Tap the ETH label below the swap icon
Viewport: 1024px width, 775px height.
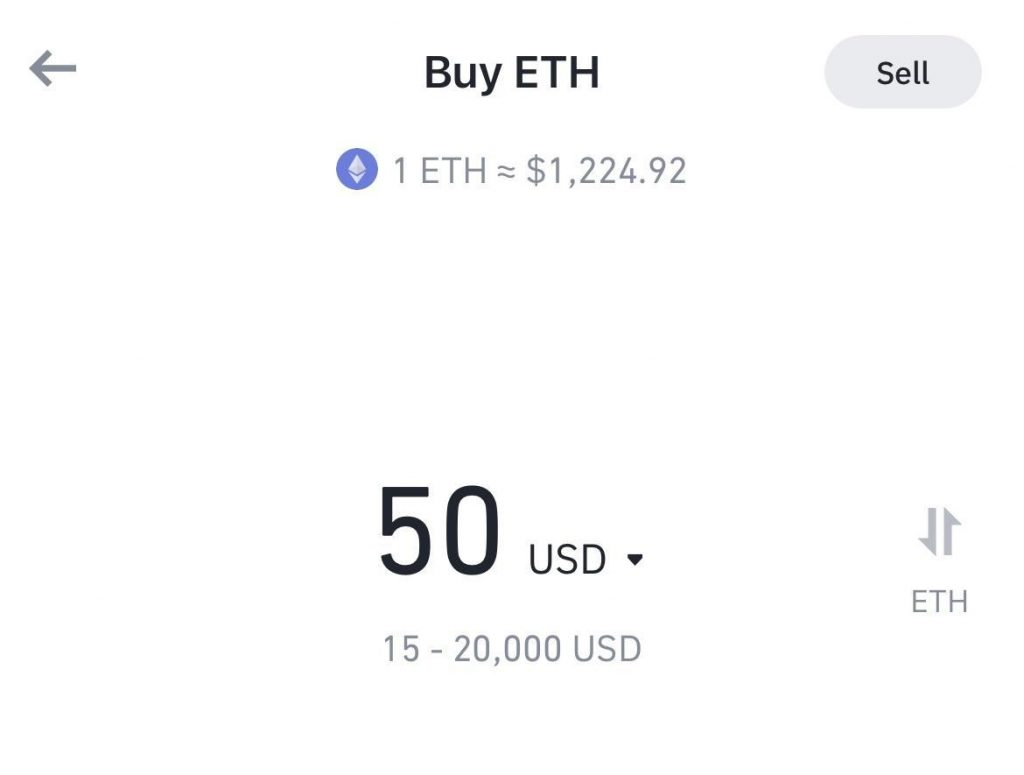[x=938, y=600]
